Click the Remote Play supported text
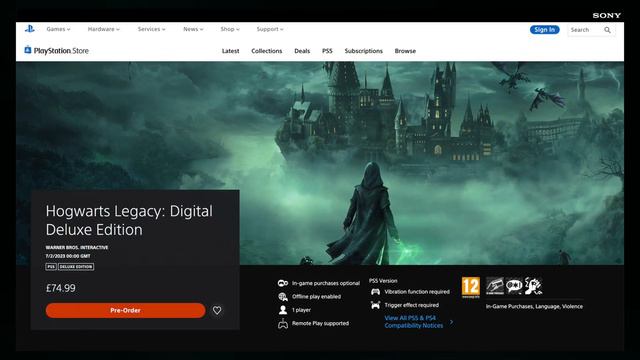640x360 pixels. pos(320,323)
